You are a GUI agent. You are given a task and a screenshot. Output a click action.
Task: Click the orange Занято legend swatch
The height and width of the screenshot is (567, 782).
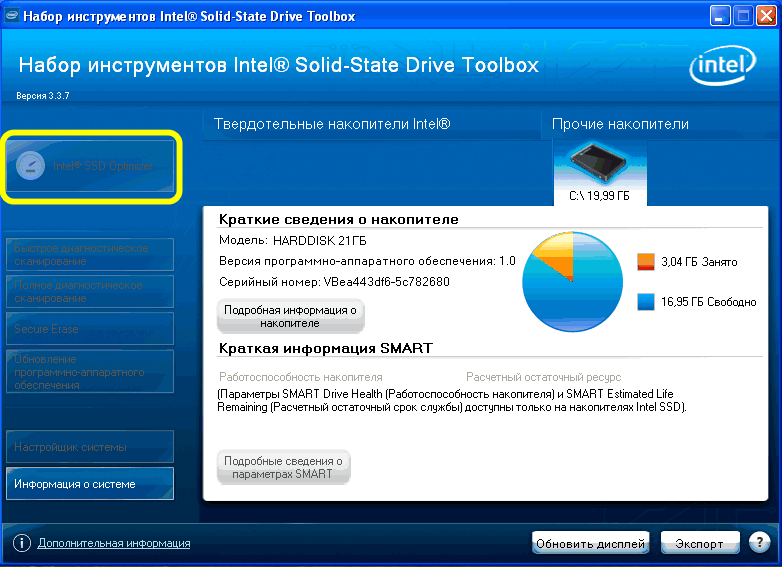[x=646, y=261]
